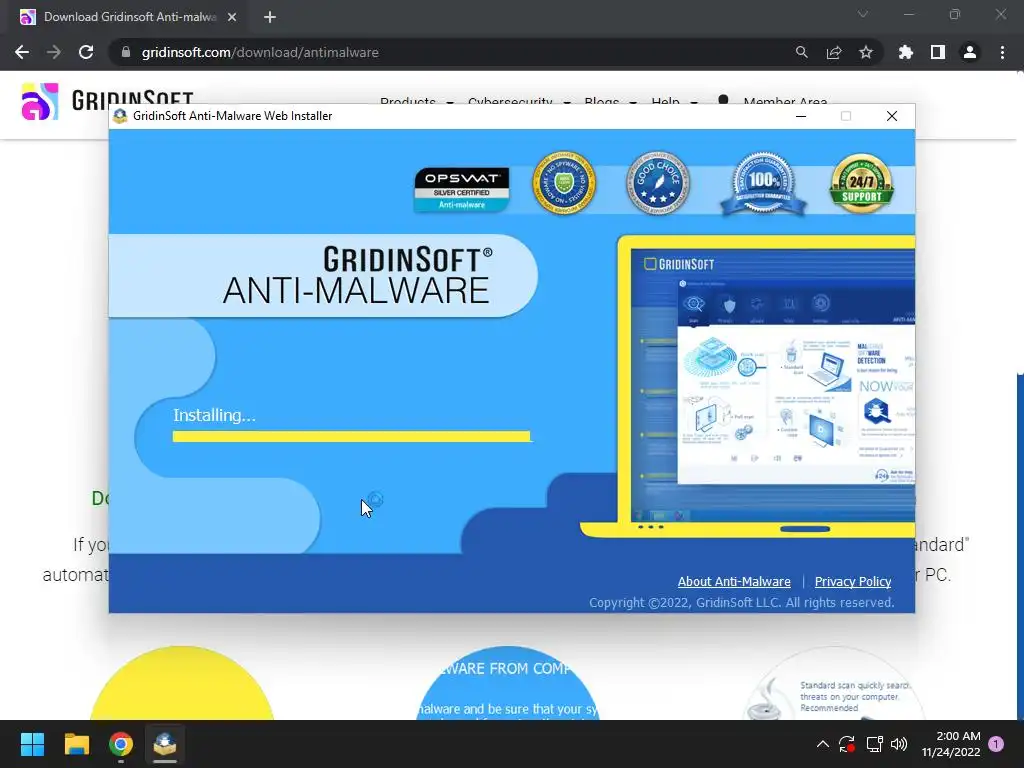The width and height of the screenshot is (1024, 768).
Task: Minimize the Anti-Malware Web Installer window
Action: [x=801, y=116]
